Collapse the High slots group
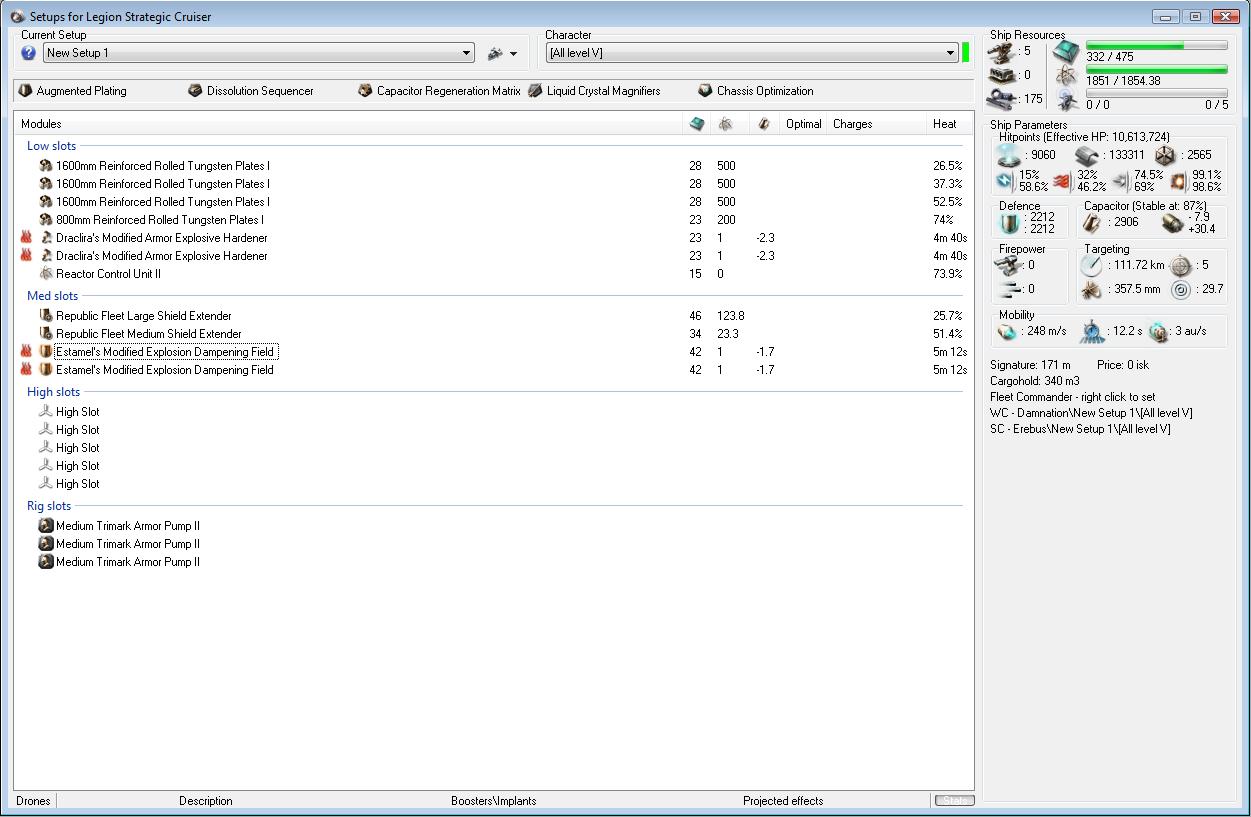 click(53, 392)
